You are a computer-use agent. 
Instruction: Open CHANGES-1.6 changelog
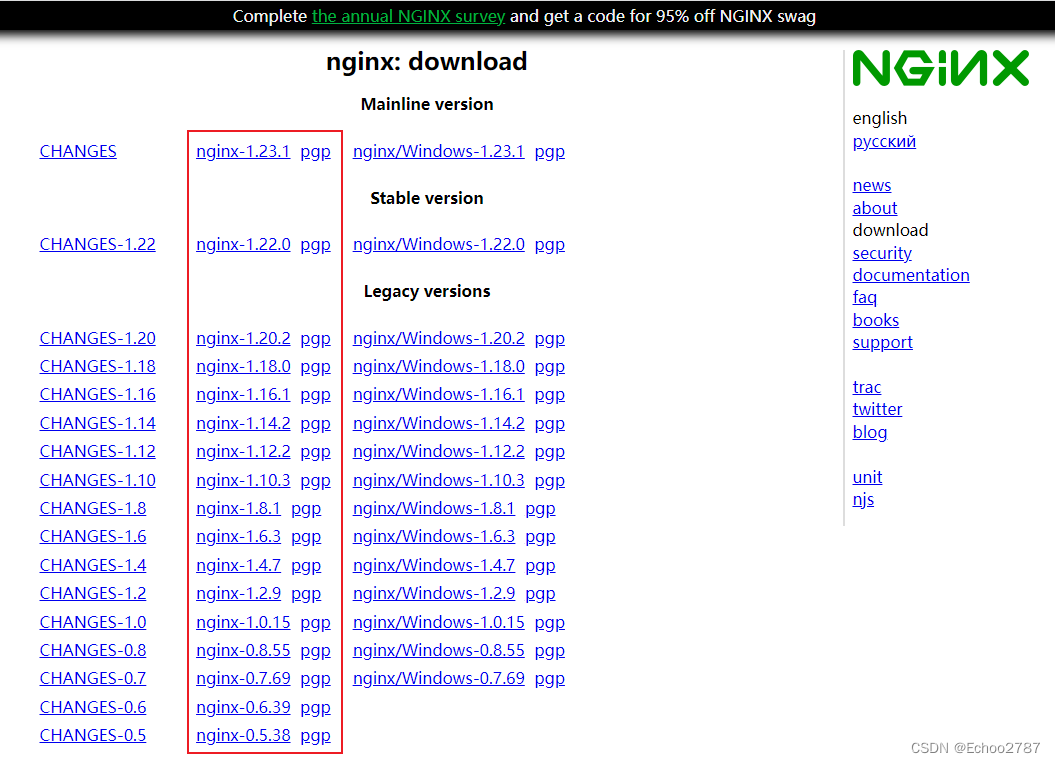pos(93,536)
